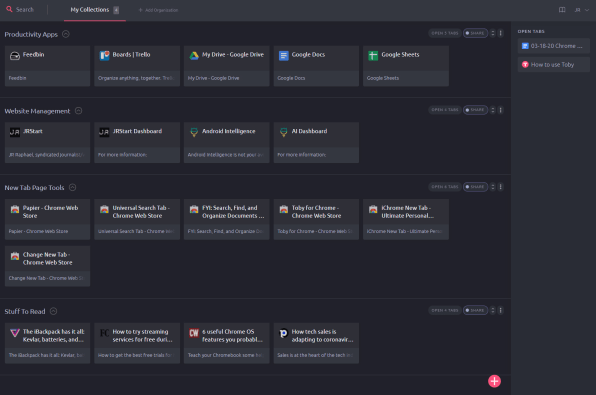Open the Feedbin bookmark card

[x=47, y=66]
